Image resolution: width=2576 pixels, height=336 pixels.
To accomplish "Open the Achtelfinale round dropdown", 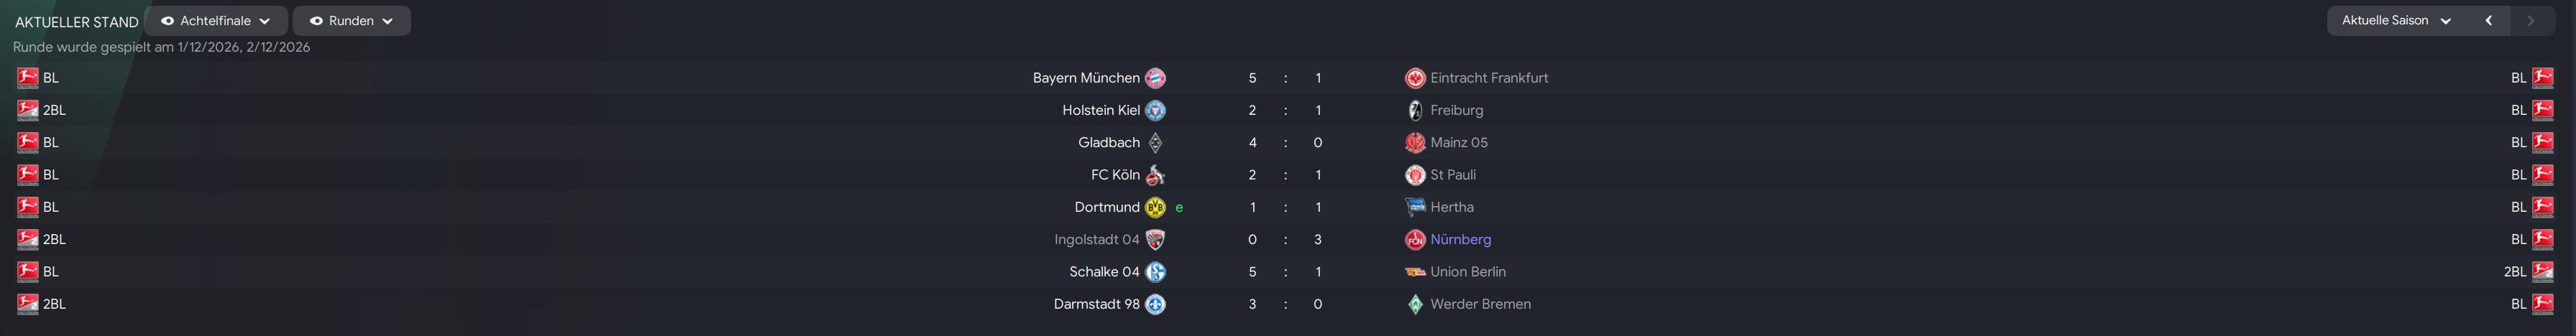I will click(x=216, y=21).
